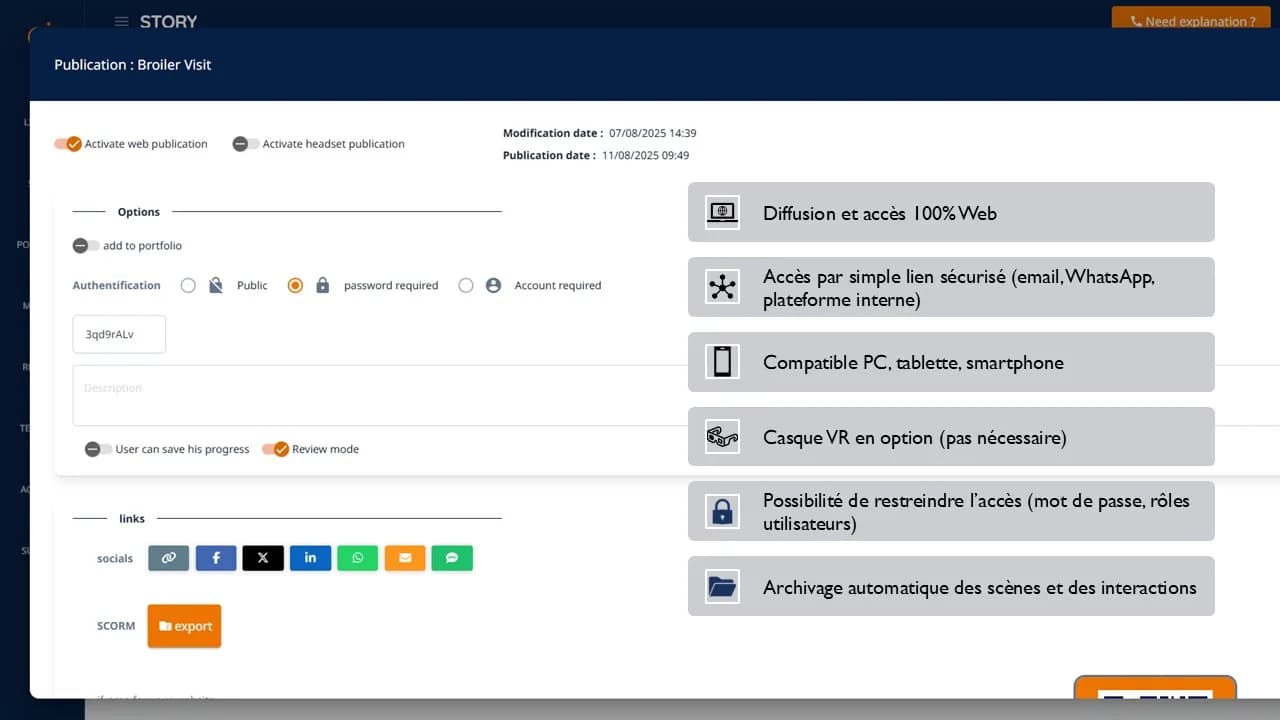Turn off Review mode
The image size is (1280, 720).
(x=278, y=449)
